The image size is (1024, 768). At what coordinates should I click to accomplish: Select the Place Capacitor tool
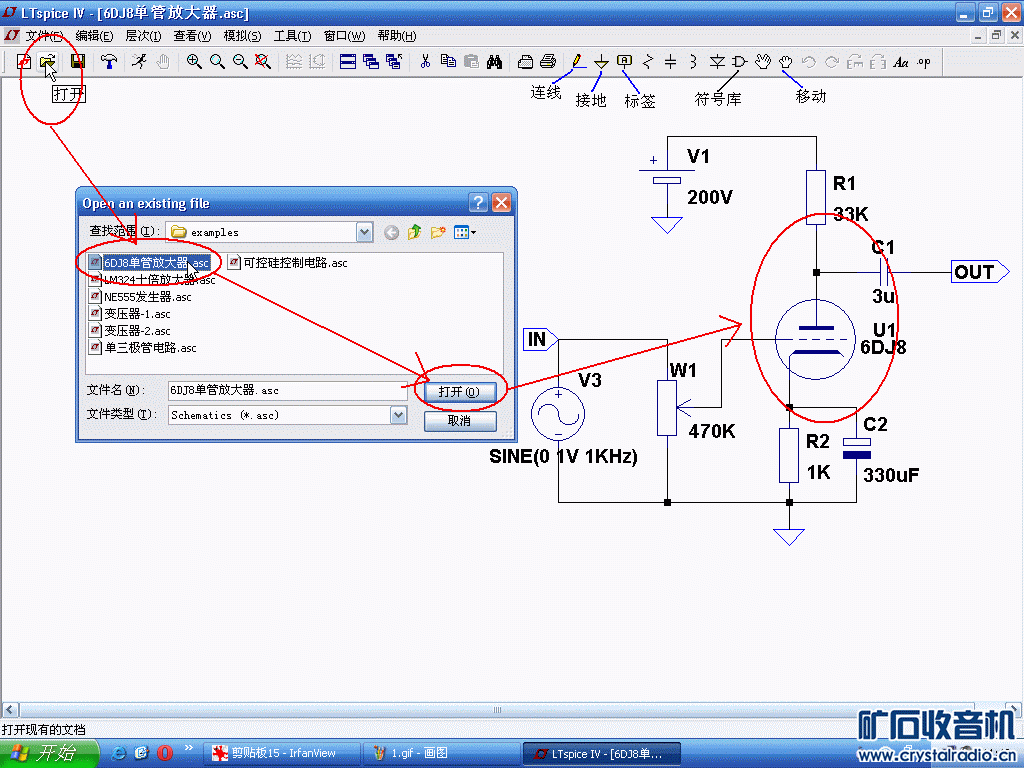(x=670, y=61)
